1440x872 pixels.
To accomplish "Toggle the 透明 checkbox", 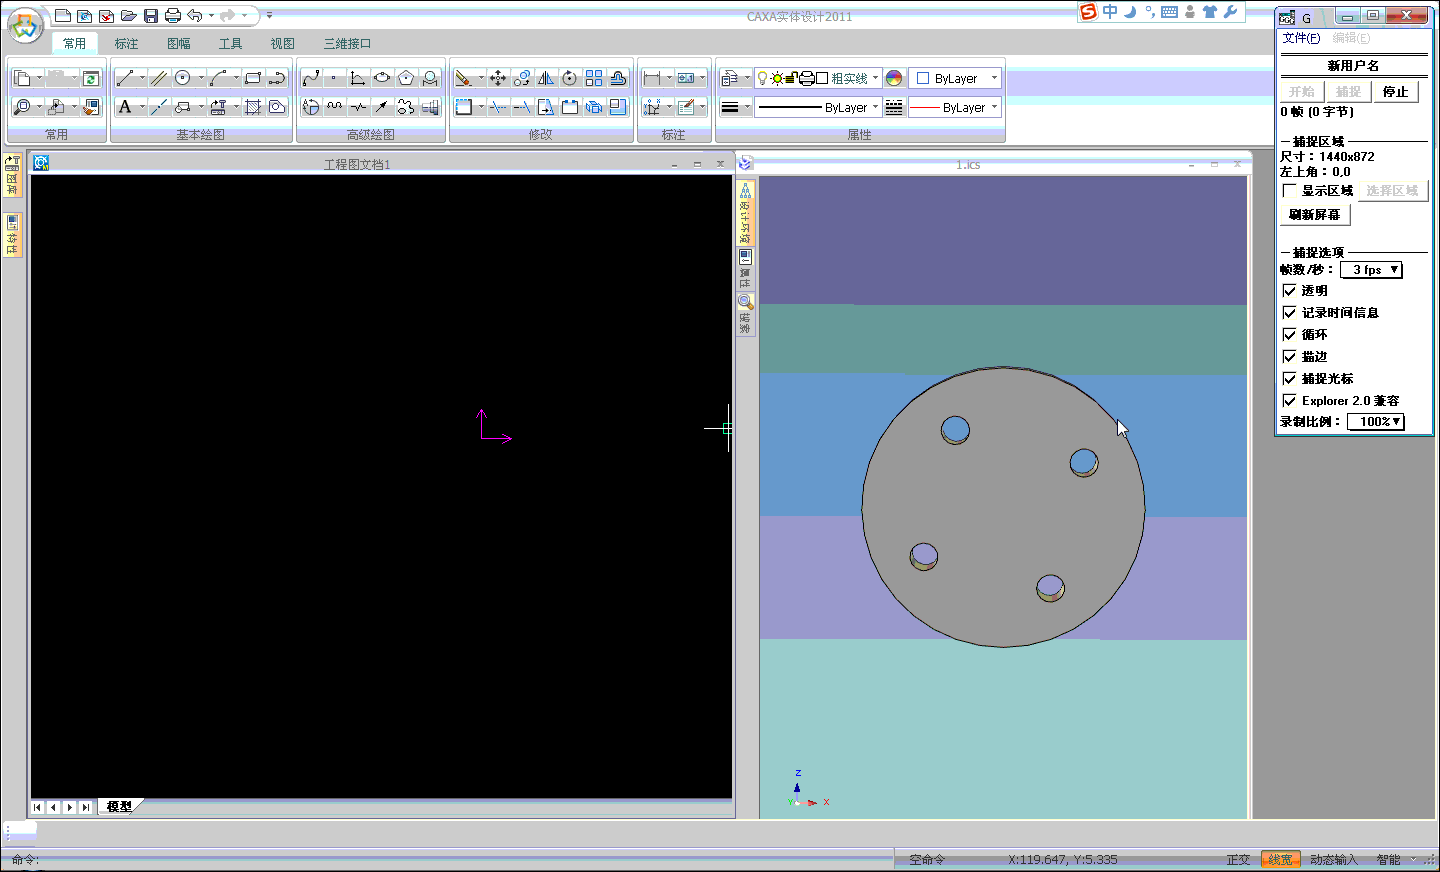I will tap(1290, 291).
